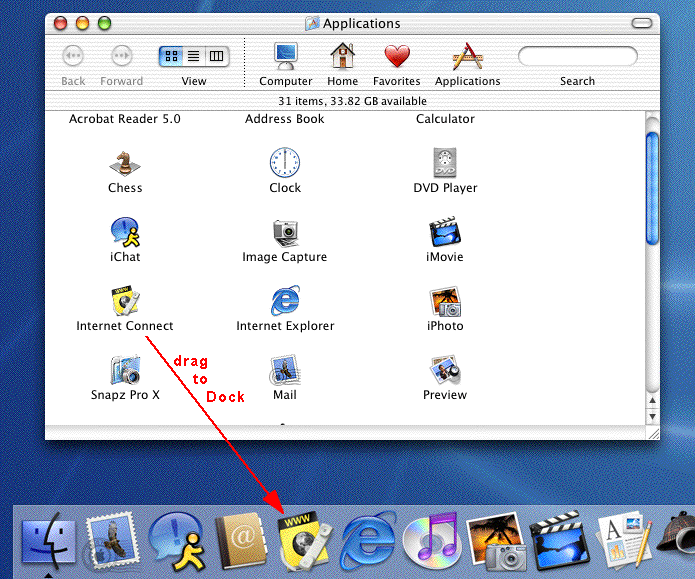Click the Applications toolbar icon

(467, 56)
